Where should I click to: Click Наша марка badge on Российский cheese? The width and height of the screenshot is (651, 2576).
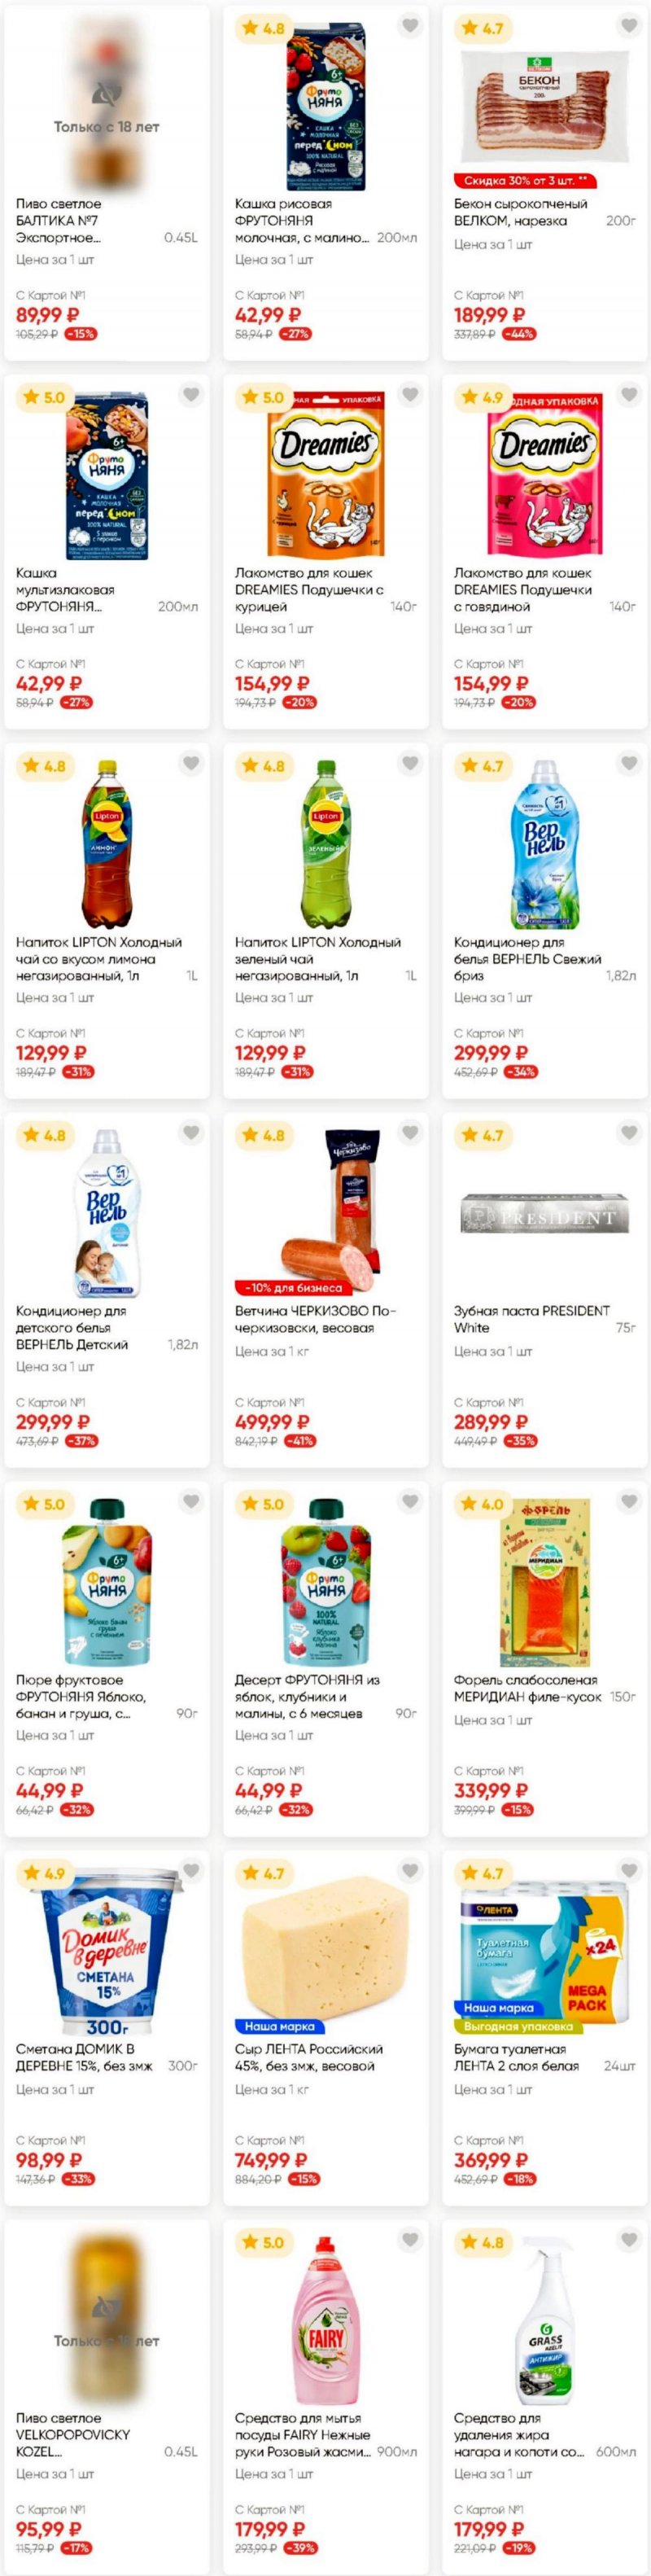pyautogui.click(x=279, y=2026)
